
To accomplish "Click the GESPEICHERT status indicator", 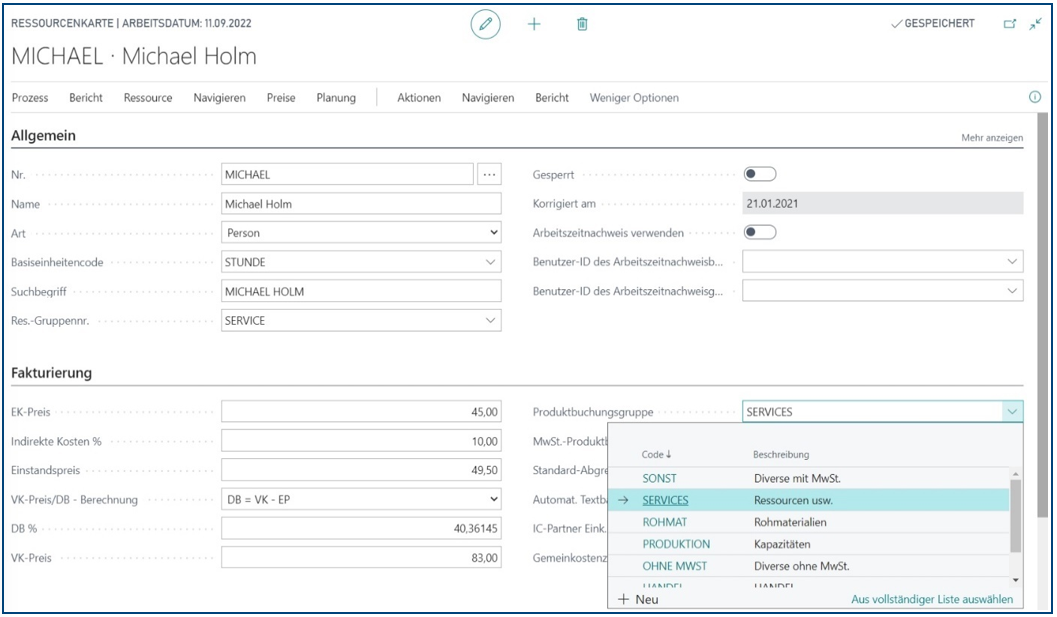I will click(x=933, y=24).
